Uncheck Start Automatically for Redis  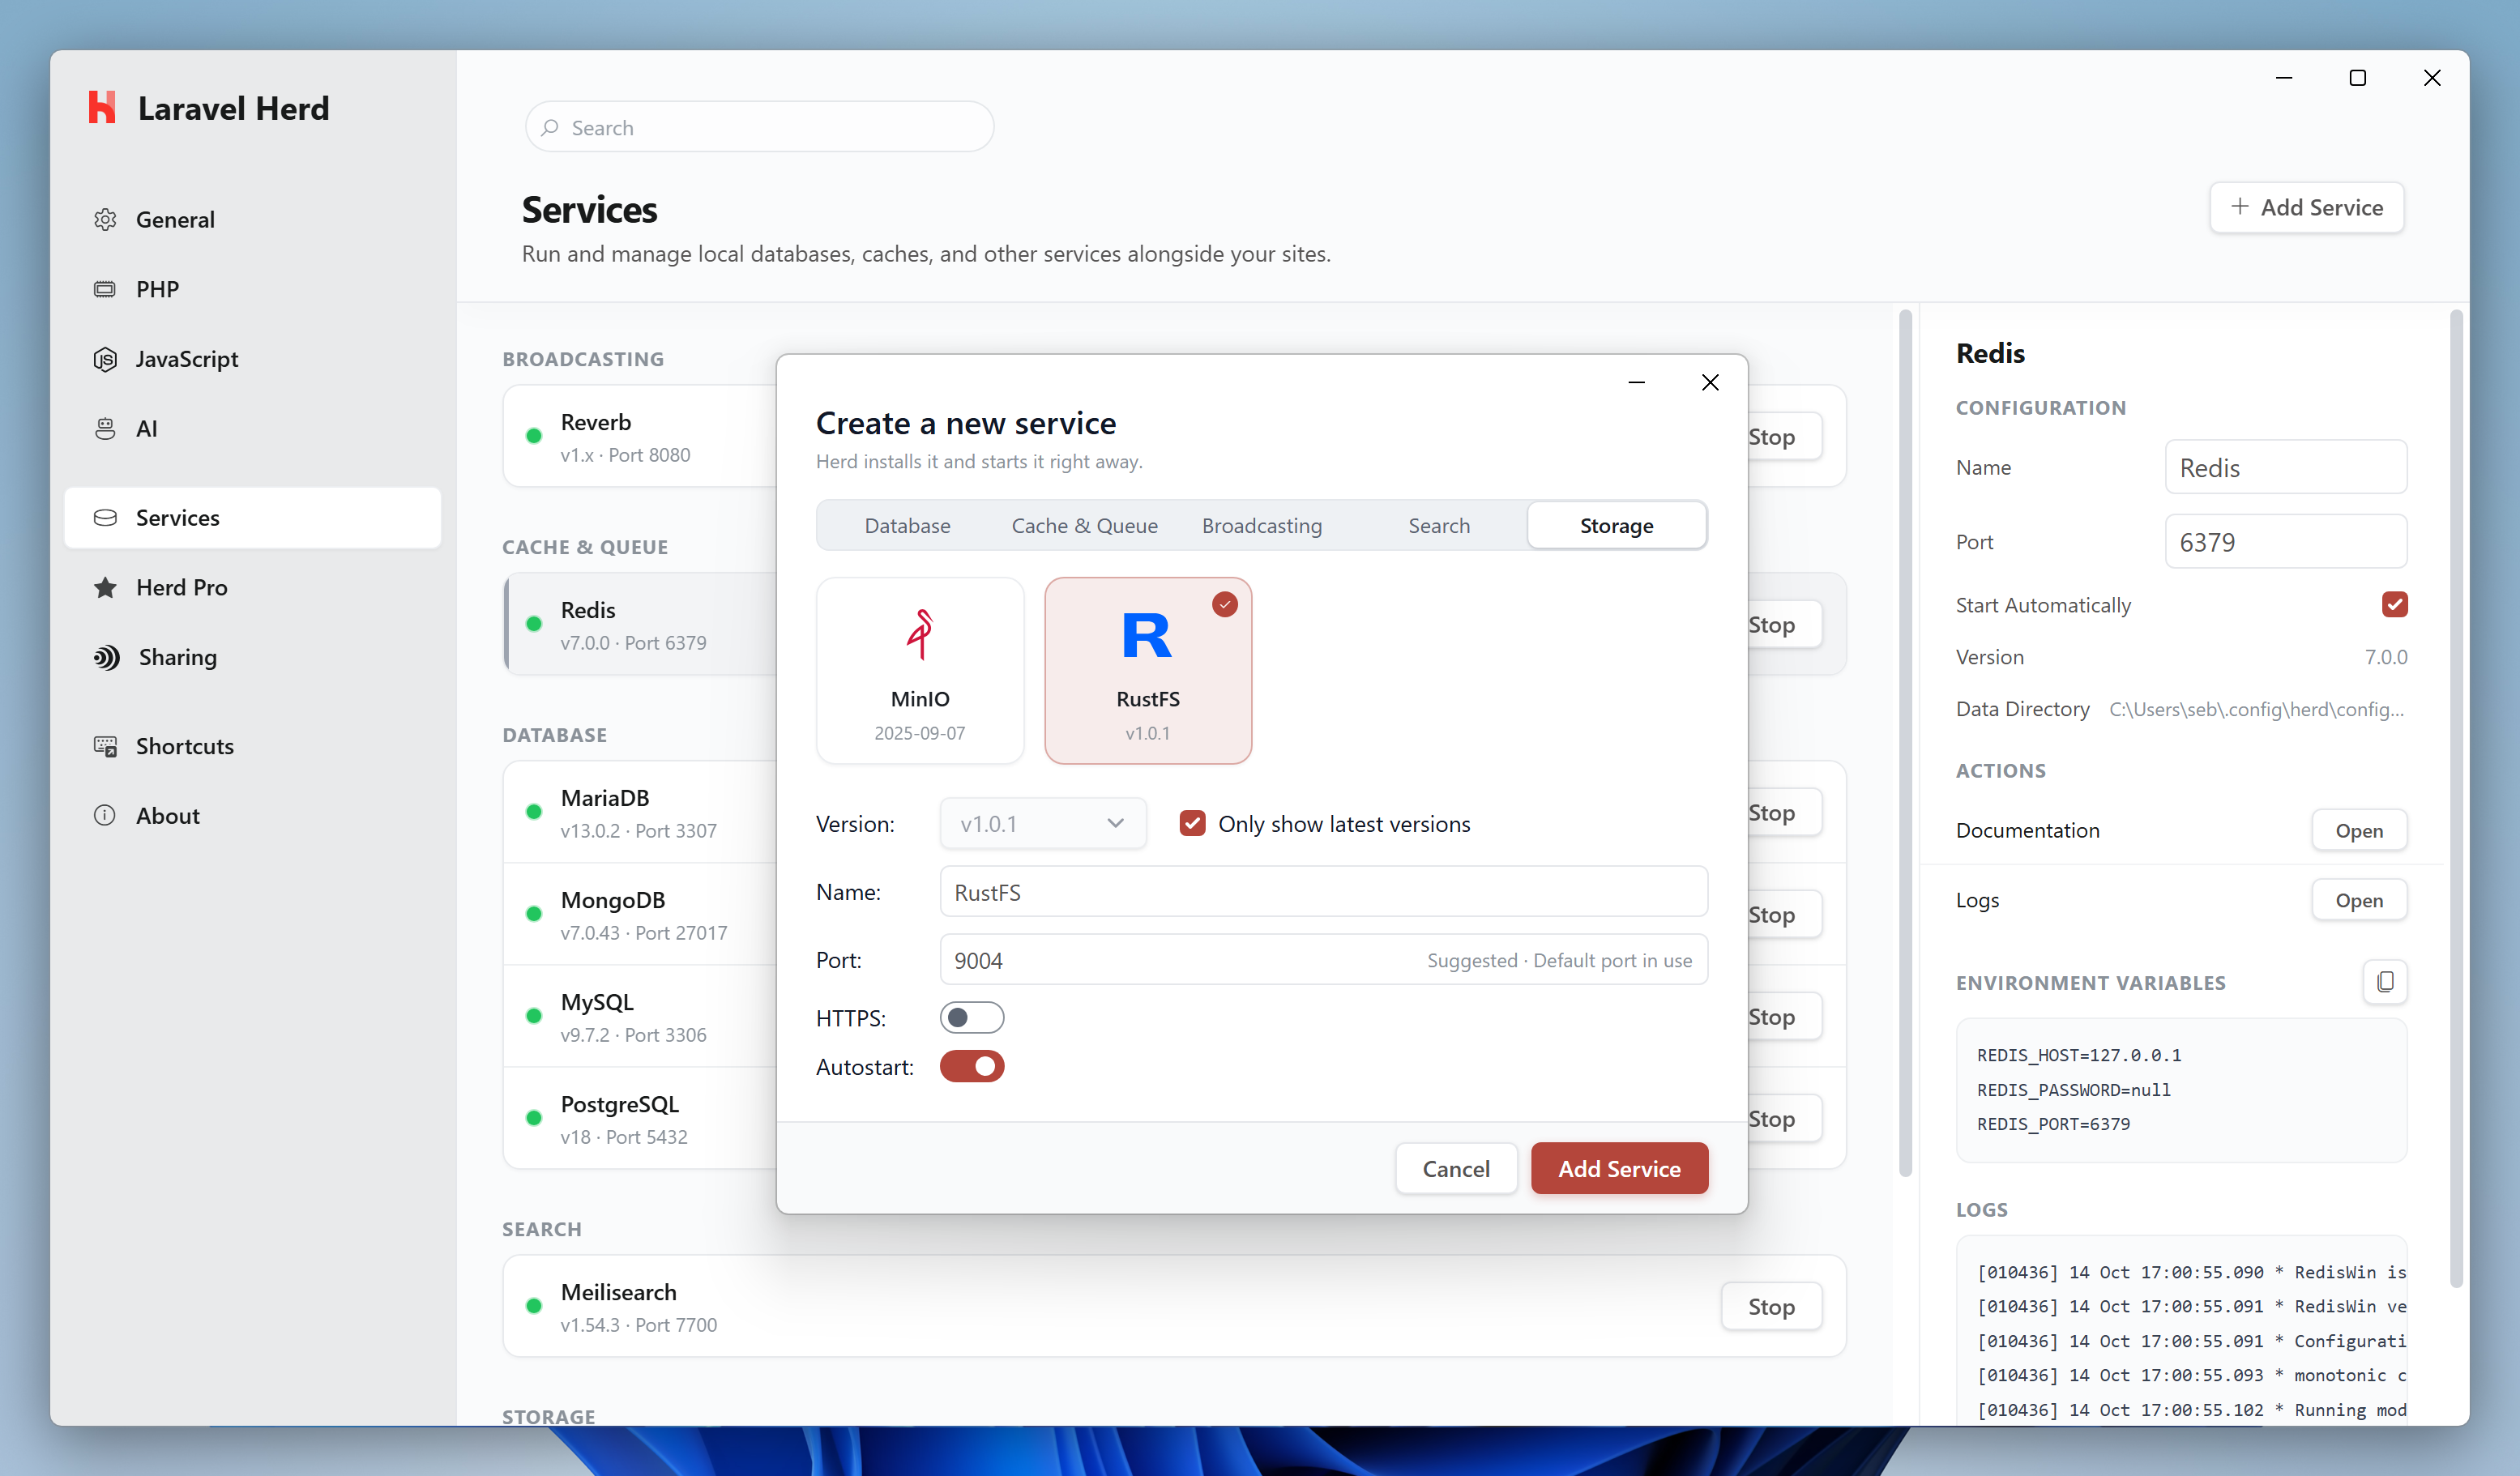[2394, 604]
